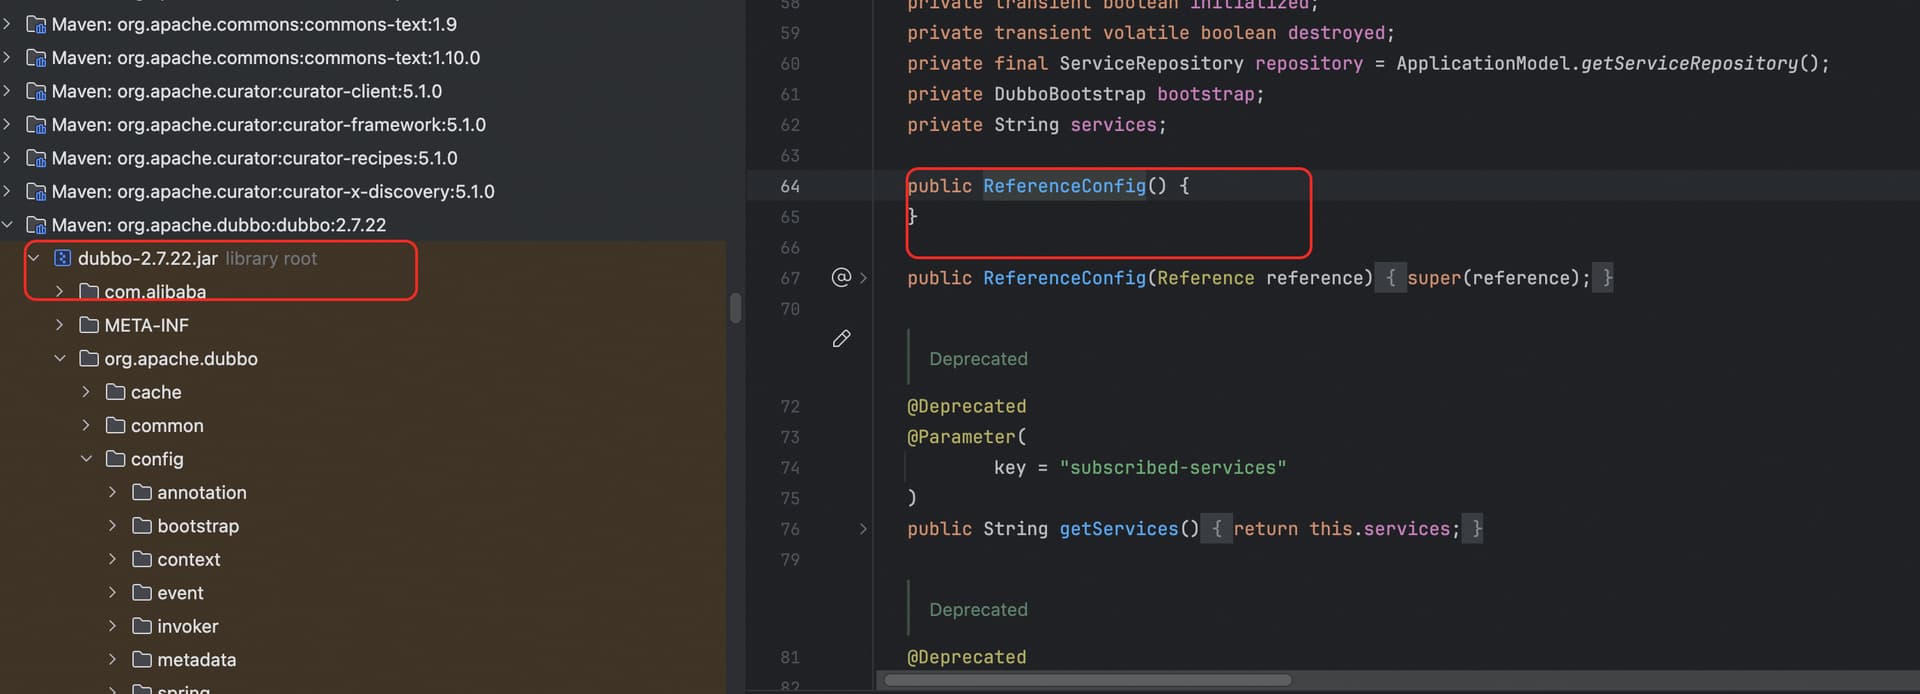The image size is (1920, 694).
Task: Expand the metadata folder arrow
Action: coord(112,660)
